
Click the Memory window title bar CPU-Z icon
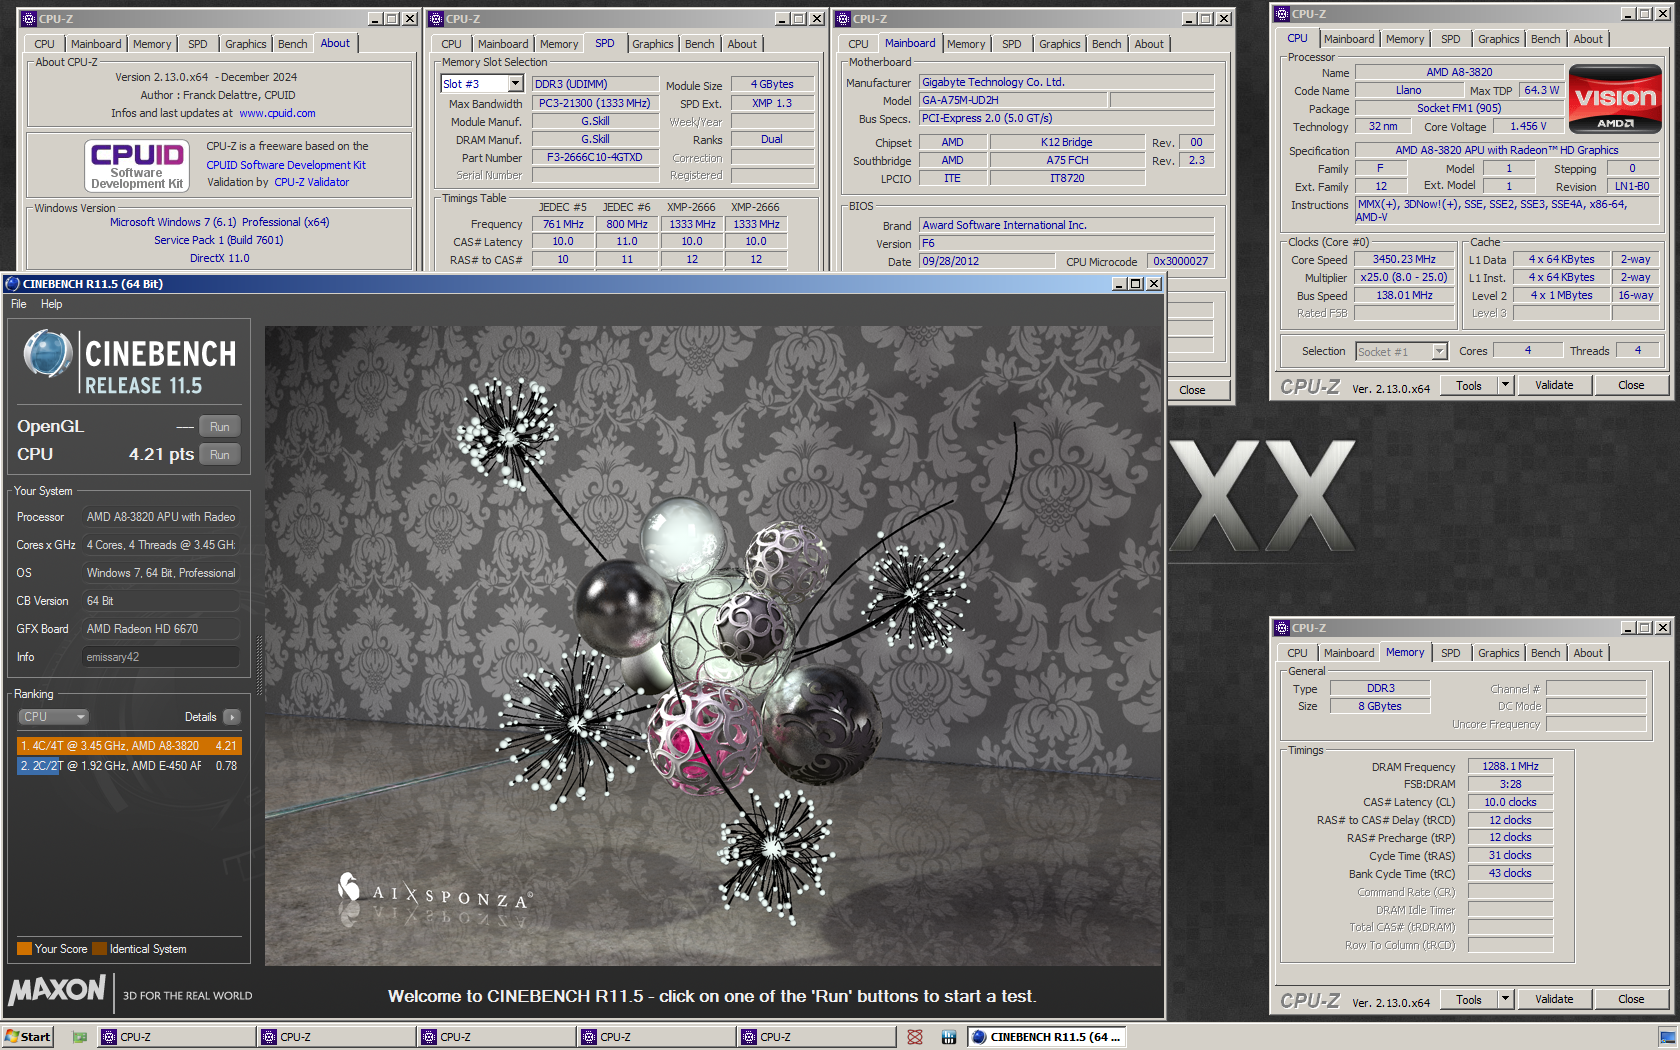tap(1282, 628)
